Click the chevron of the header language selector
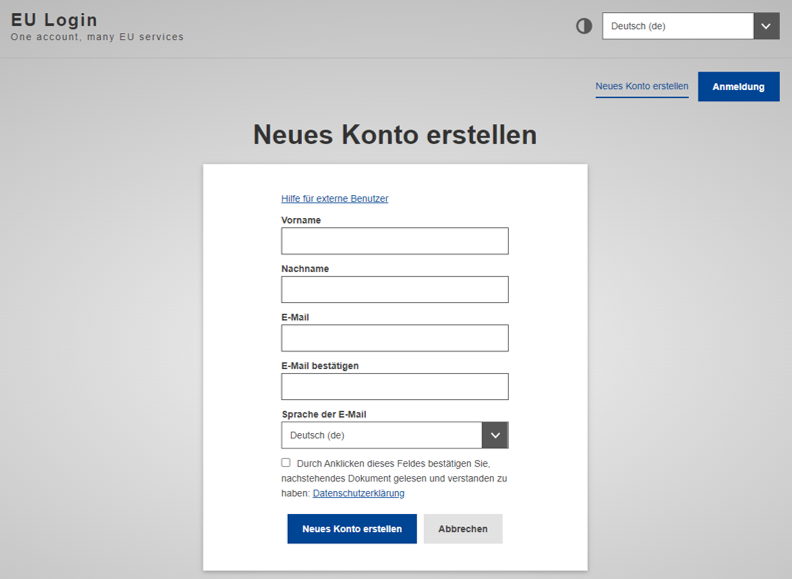This screenshot has width=792, height=579. coord(766,26)
